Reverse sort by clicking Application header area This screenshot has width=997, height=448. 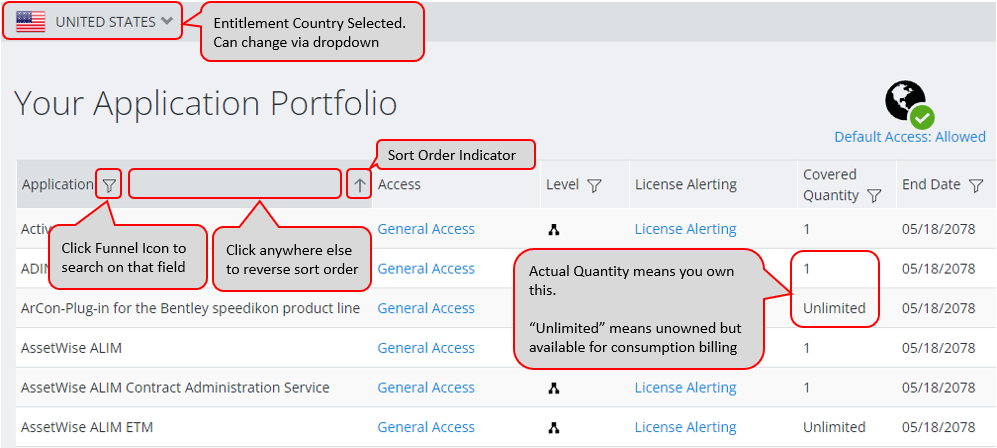click(x=235, y=185)
